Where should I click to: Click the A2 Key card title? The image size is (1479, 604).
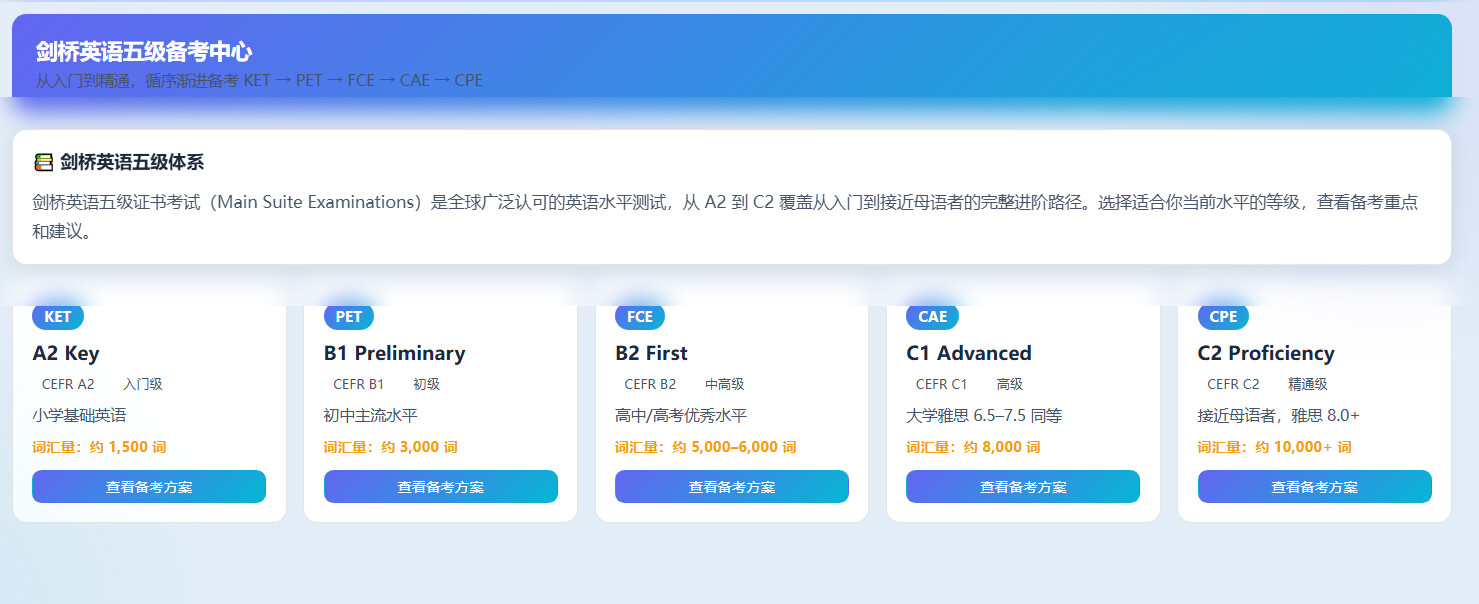tap(66, 353)
